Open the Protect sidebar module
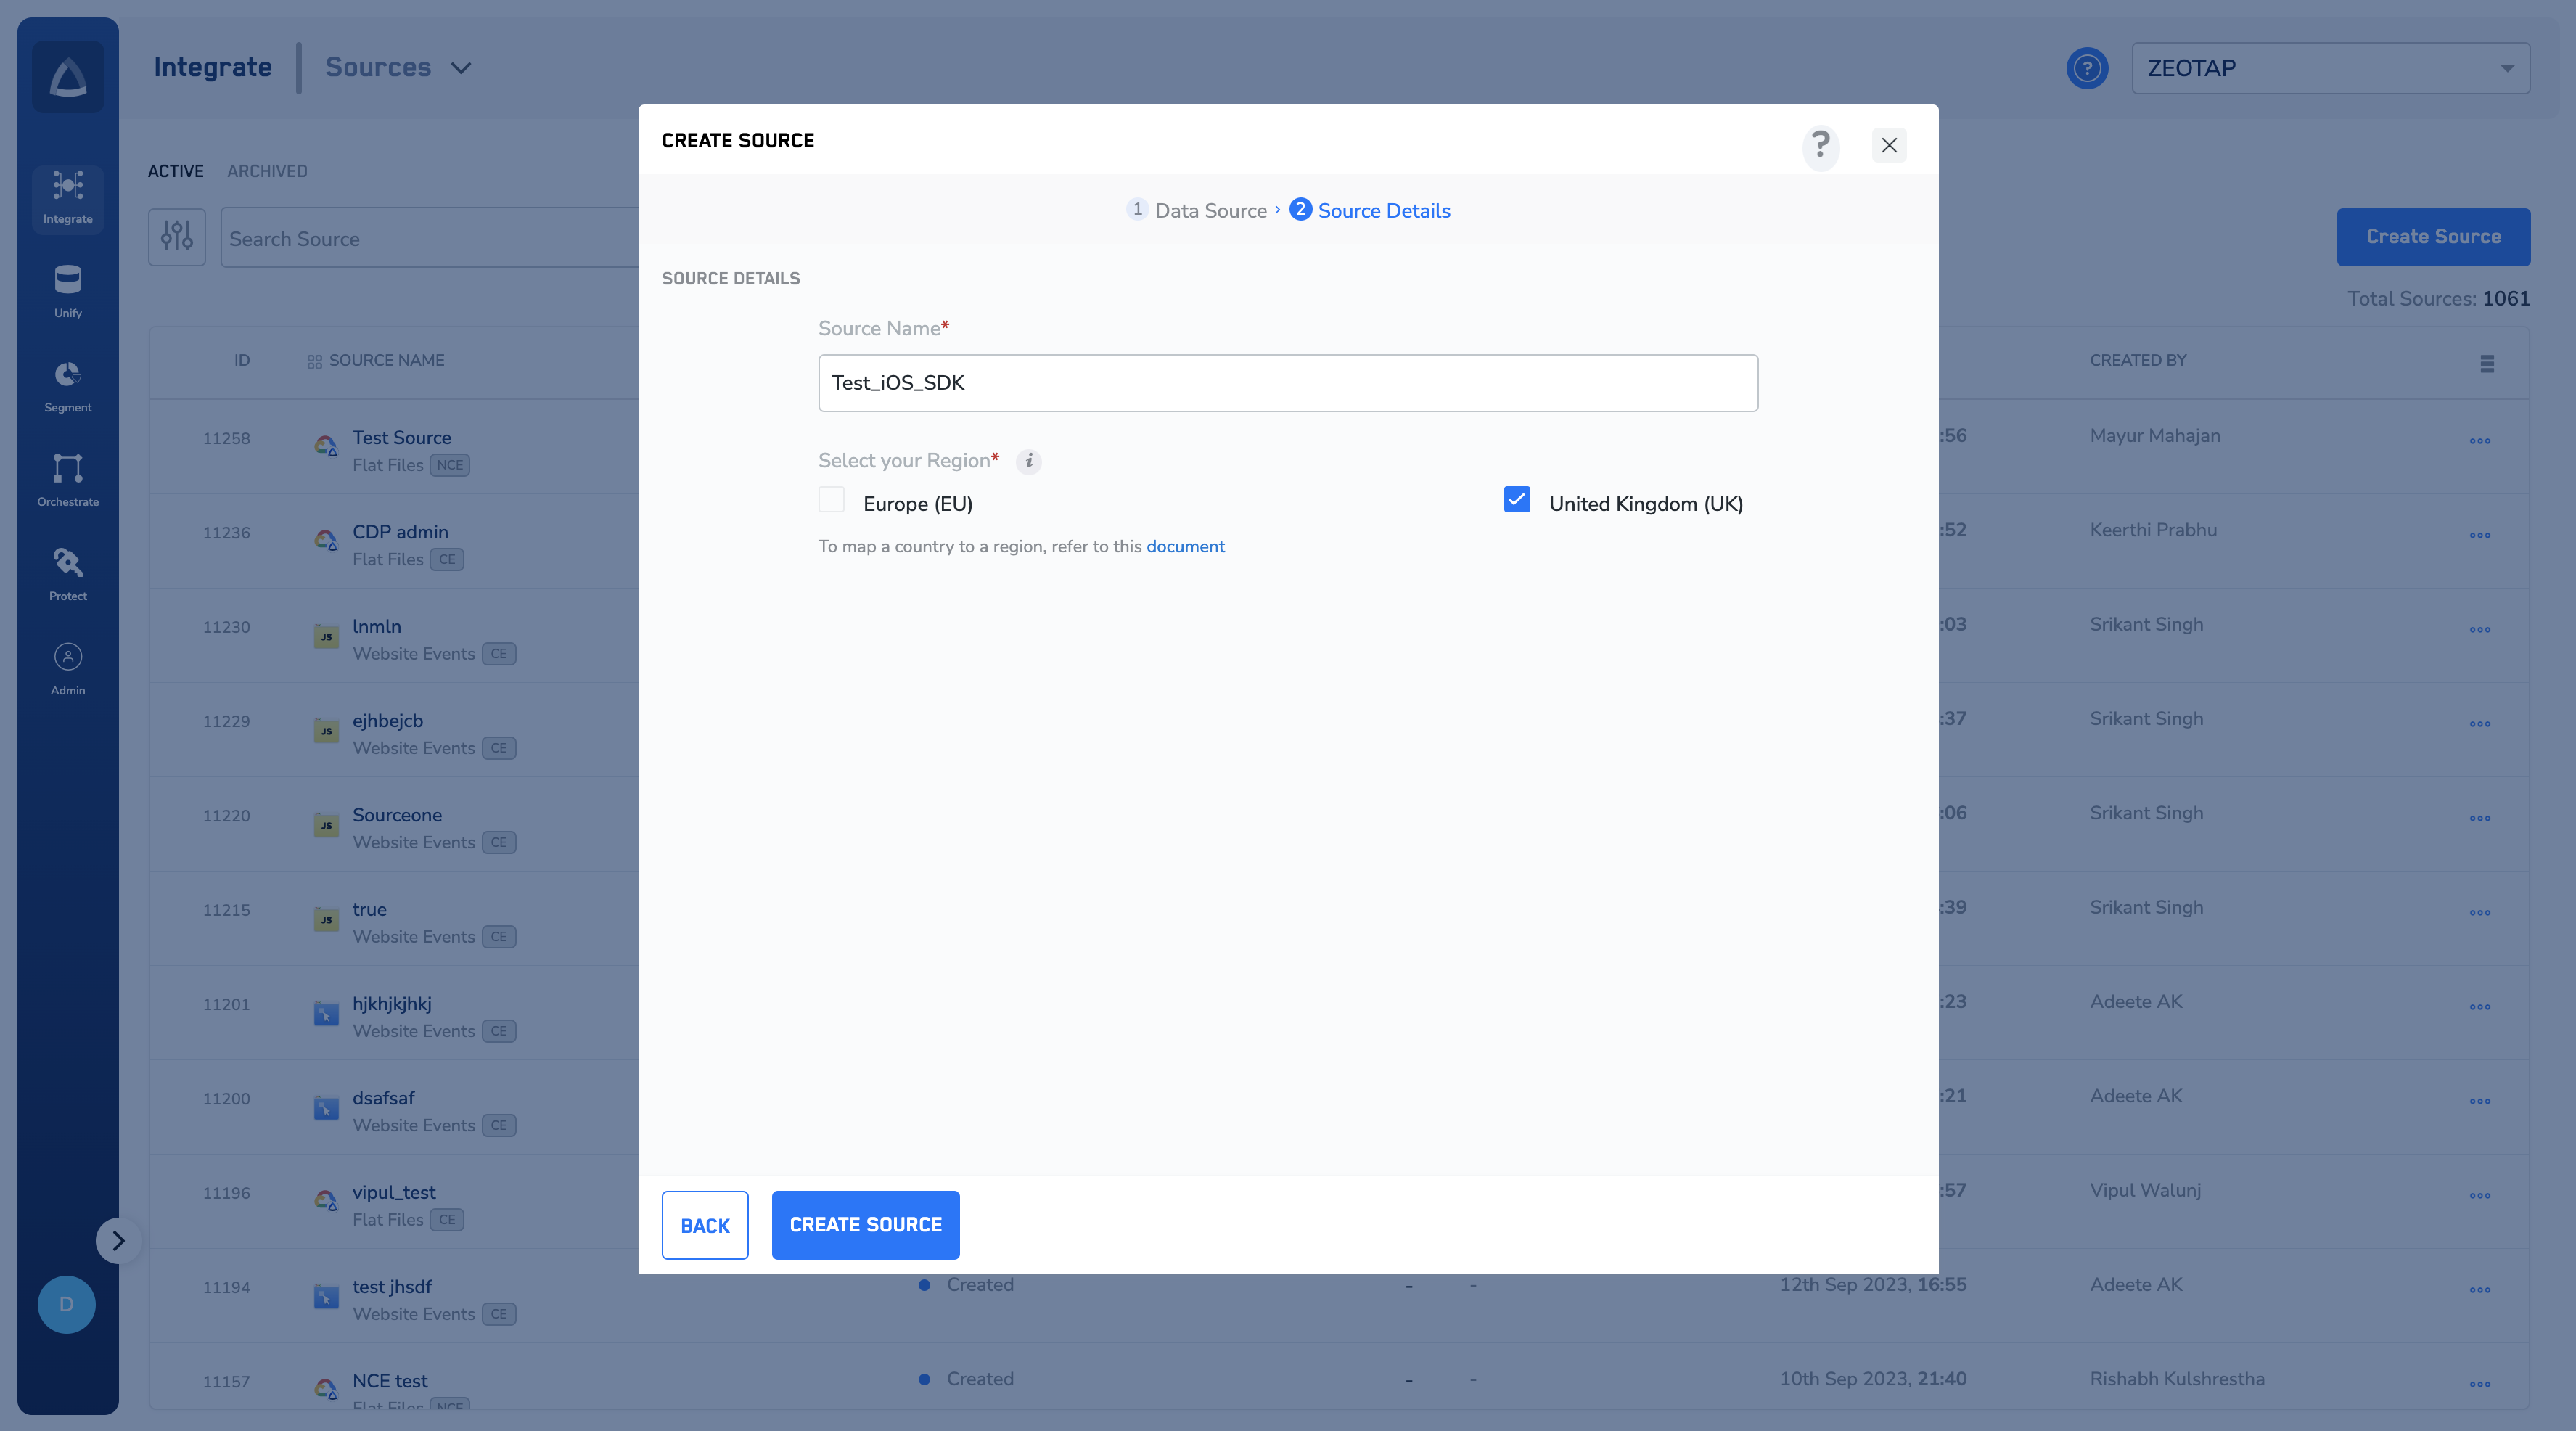 (x=68, y=575)
